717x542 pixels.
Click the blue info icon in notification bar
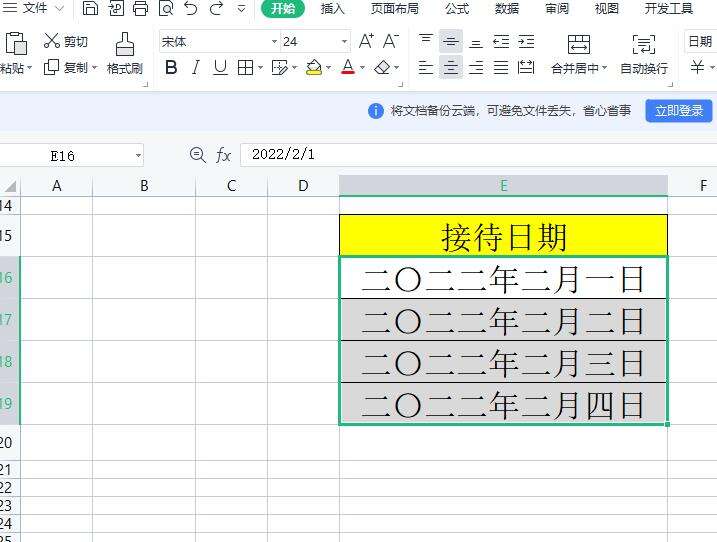tap(375, 111)
